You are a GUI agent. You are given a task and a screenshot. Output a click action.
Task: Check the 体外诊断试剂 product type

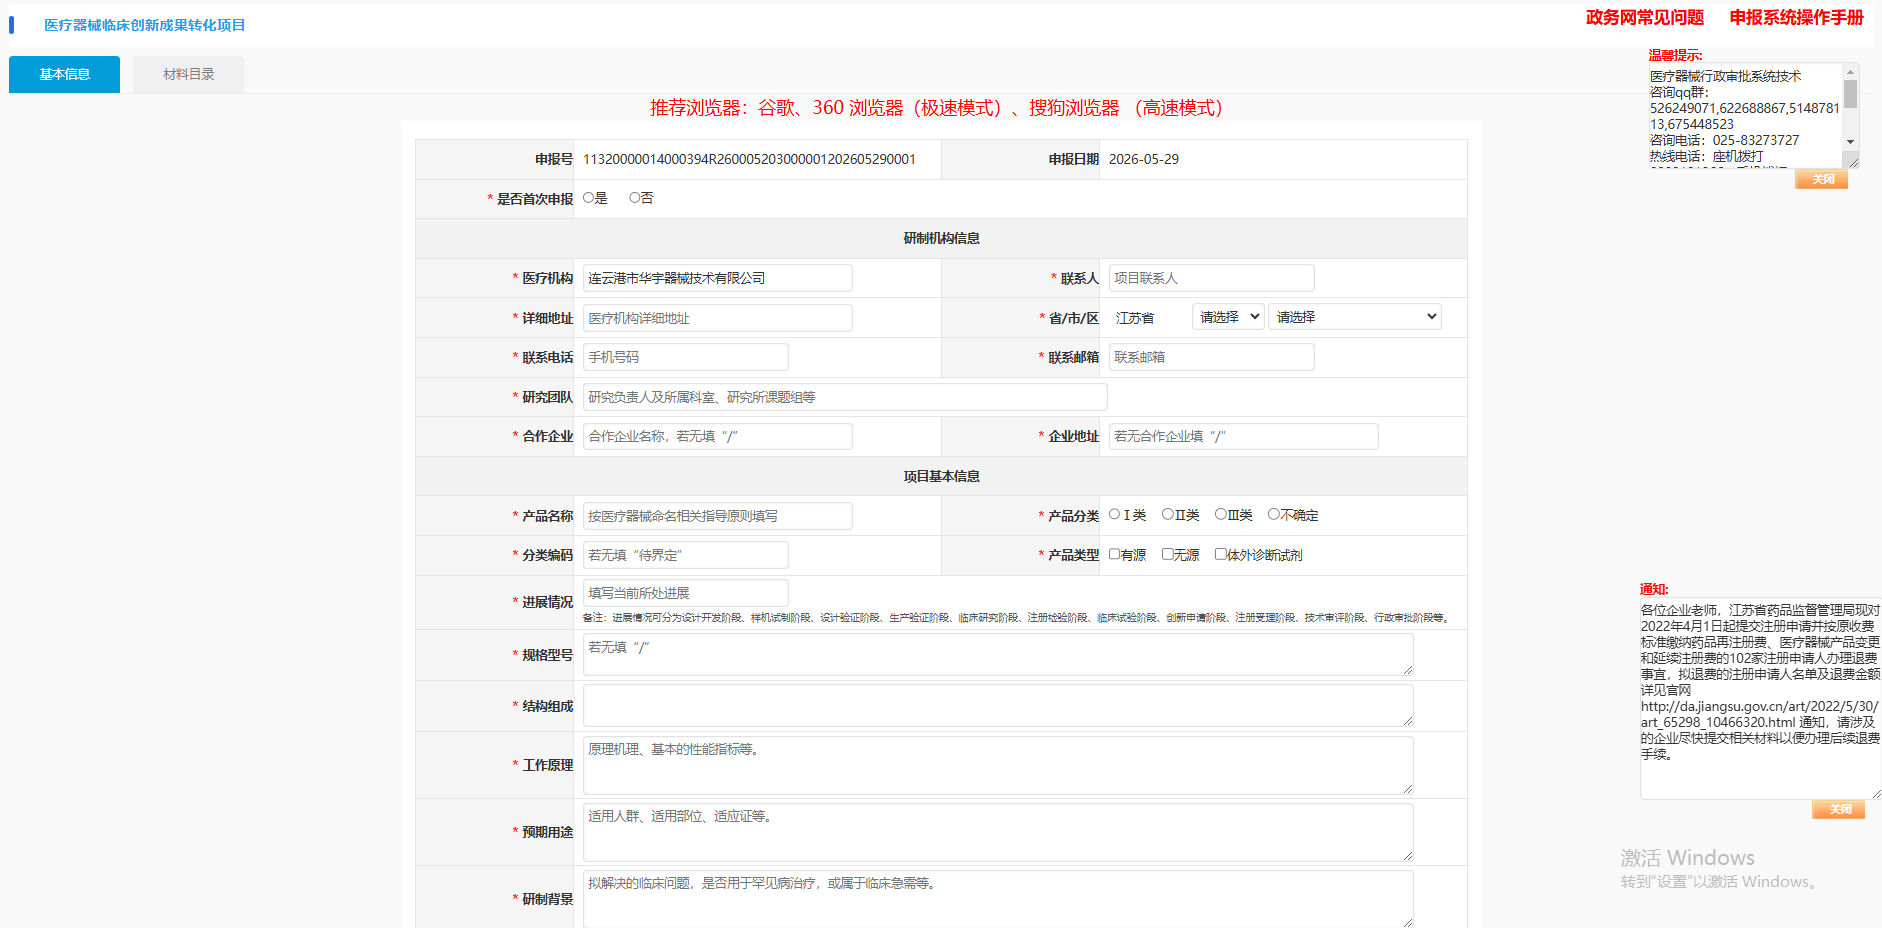tap(1221, 554)
